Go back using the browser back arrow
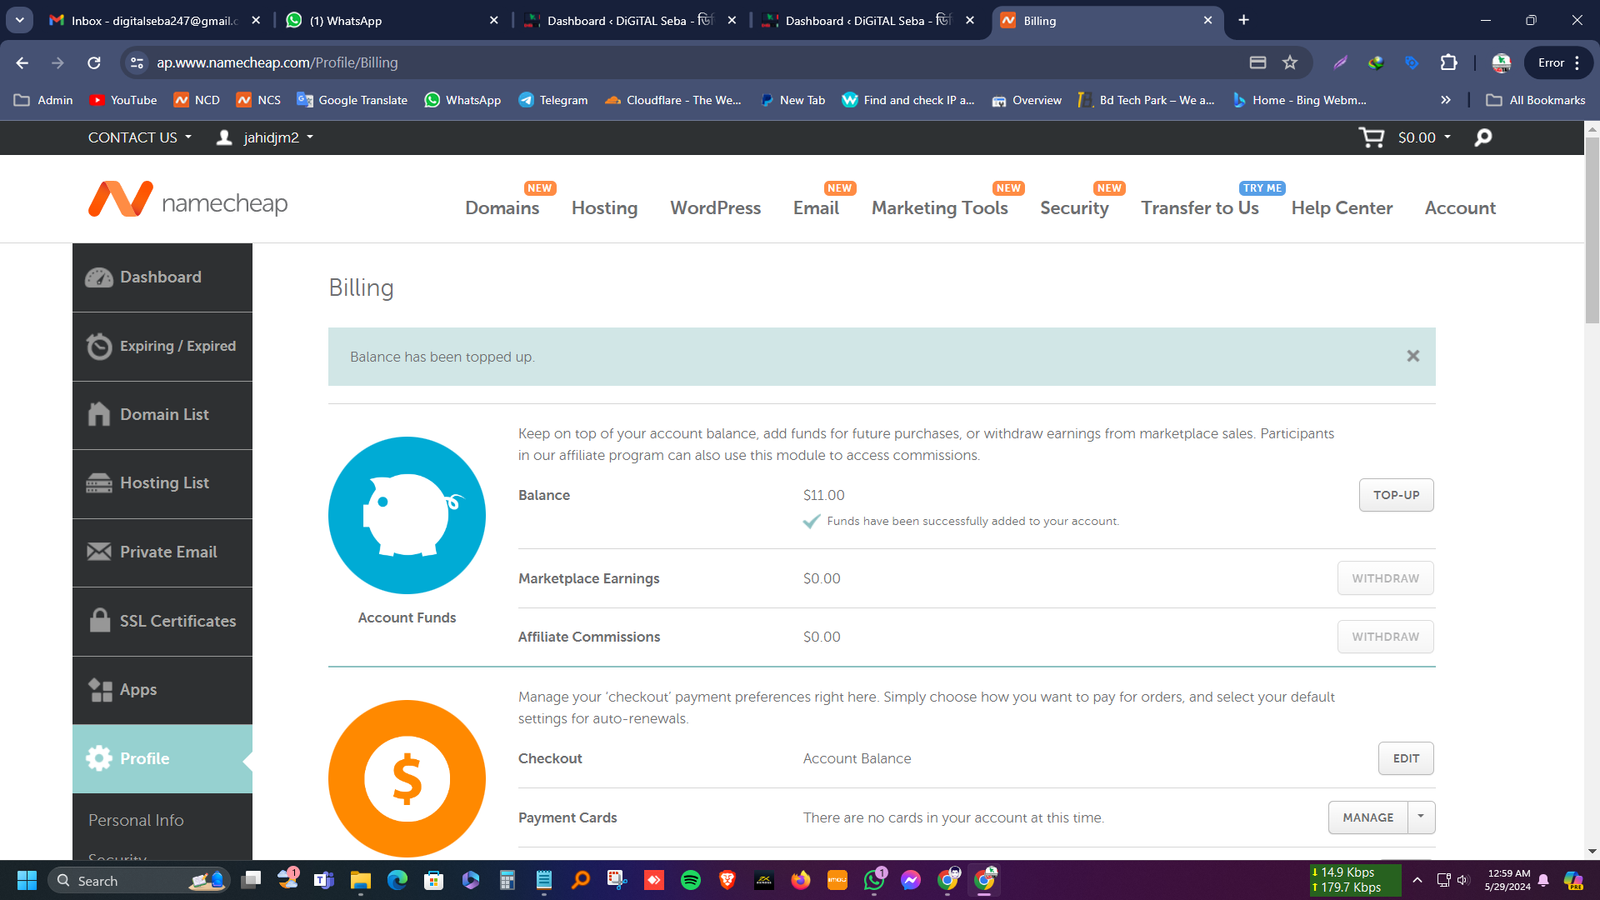The height and width of the screenshot is (900, 1600). click(x=22, y=62)
